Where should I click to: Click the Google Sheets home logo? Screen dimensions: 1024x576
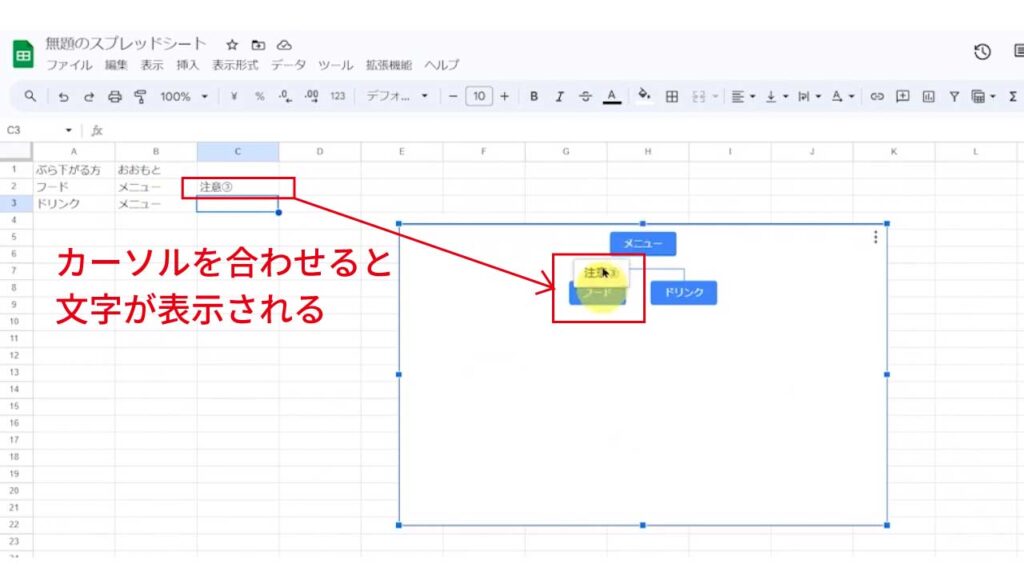pyautogui.click(x=24, y=54)
